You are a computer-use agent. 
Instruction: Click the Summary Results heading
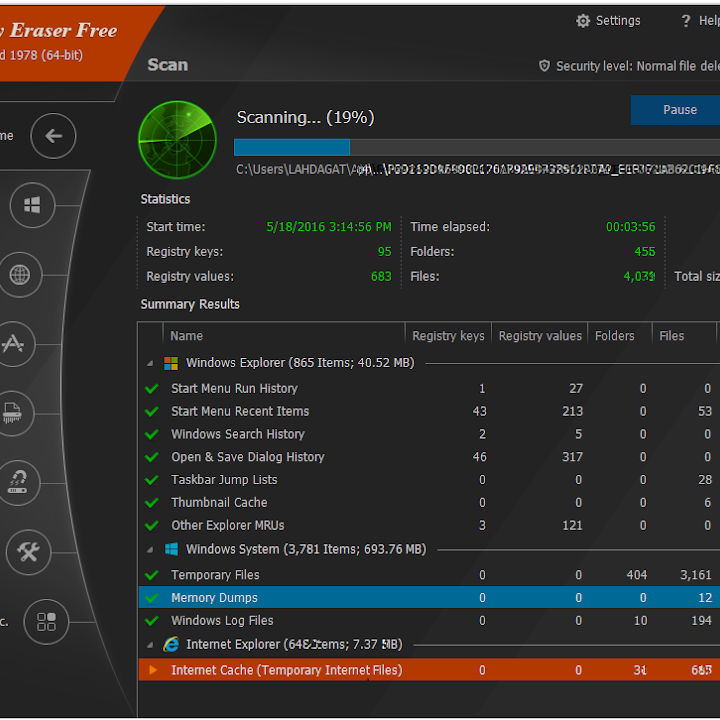tap(190, 304)
